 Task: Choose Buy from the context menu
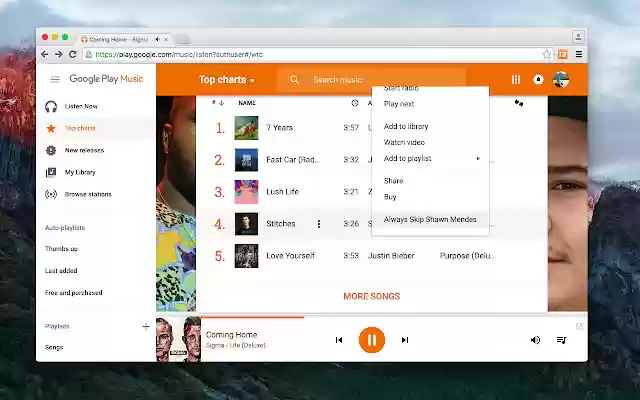click(x=390, y=197)
